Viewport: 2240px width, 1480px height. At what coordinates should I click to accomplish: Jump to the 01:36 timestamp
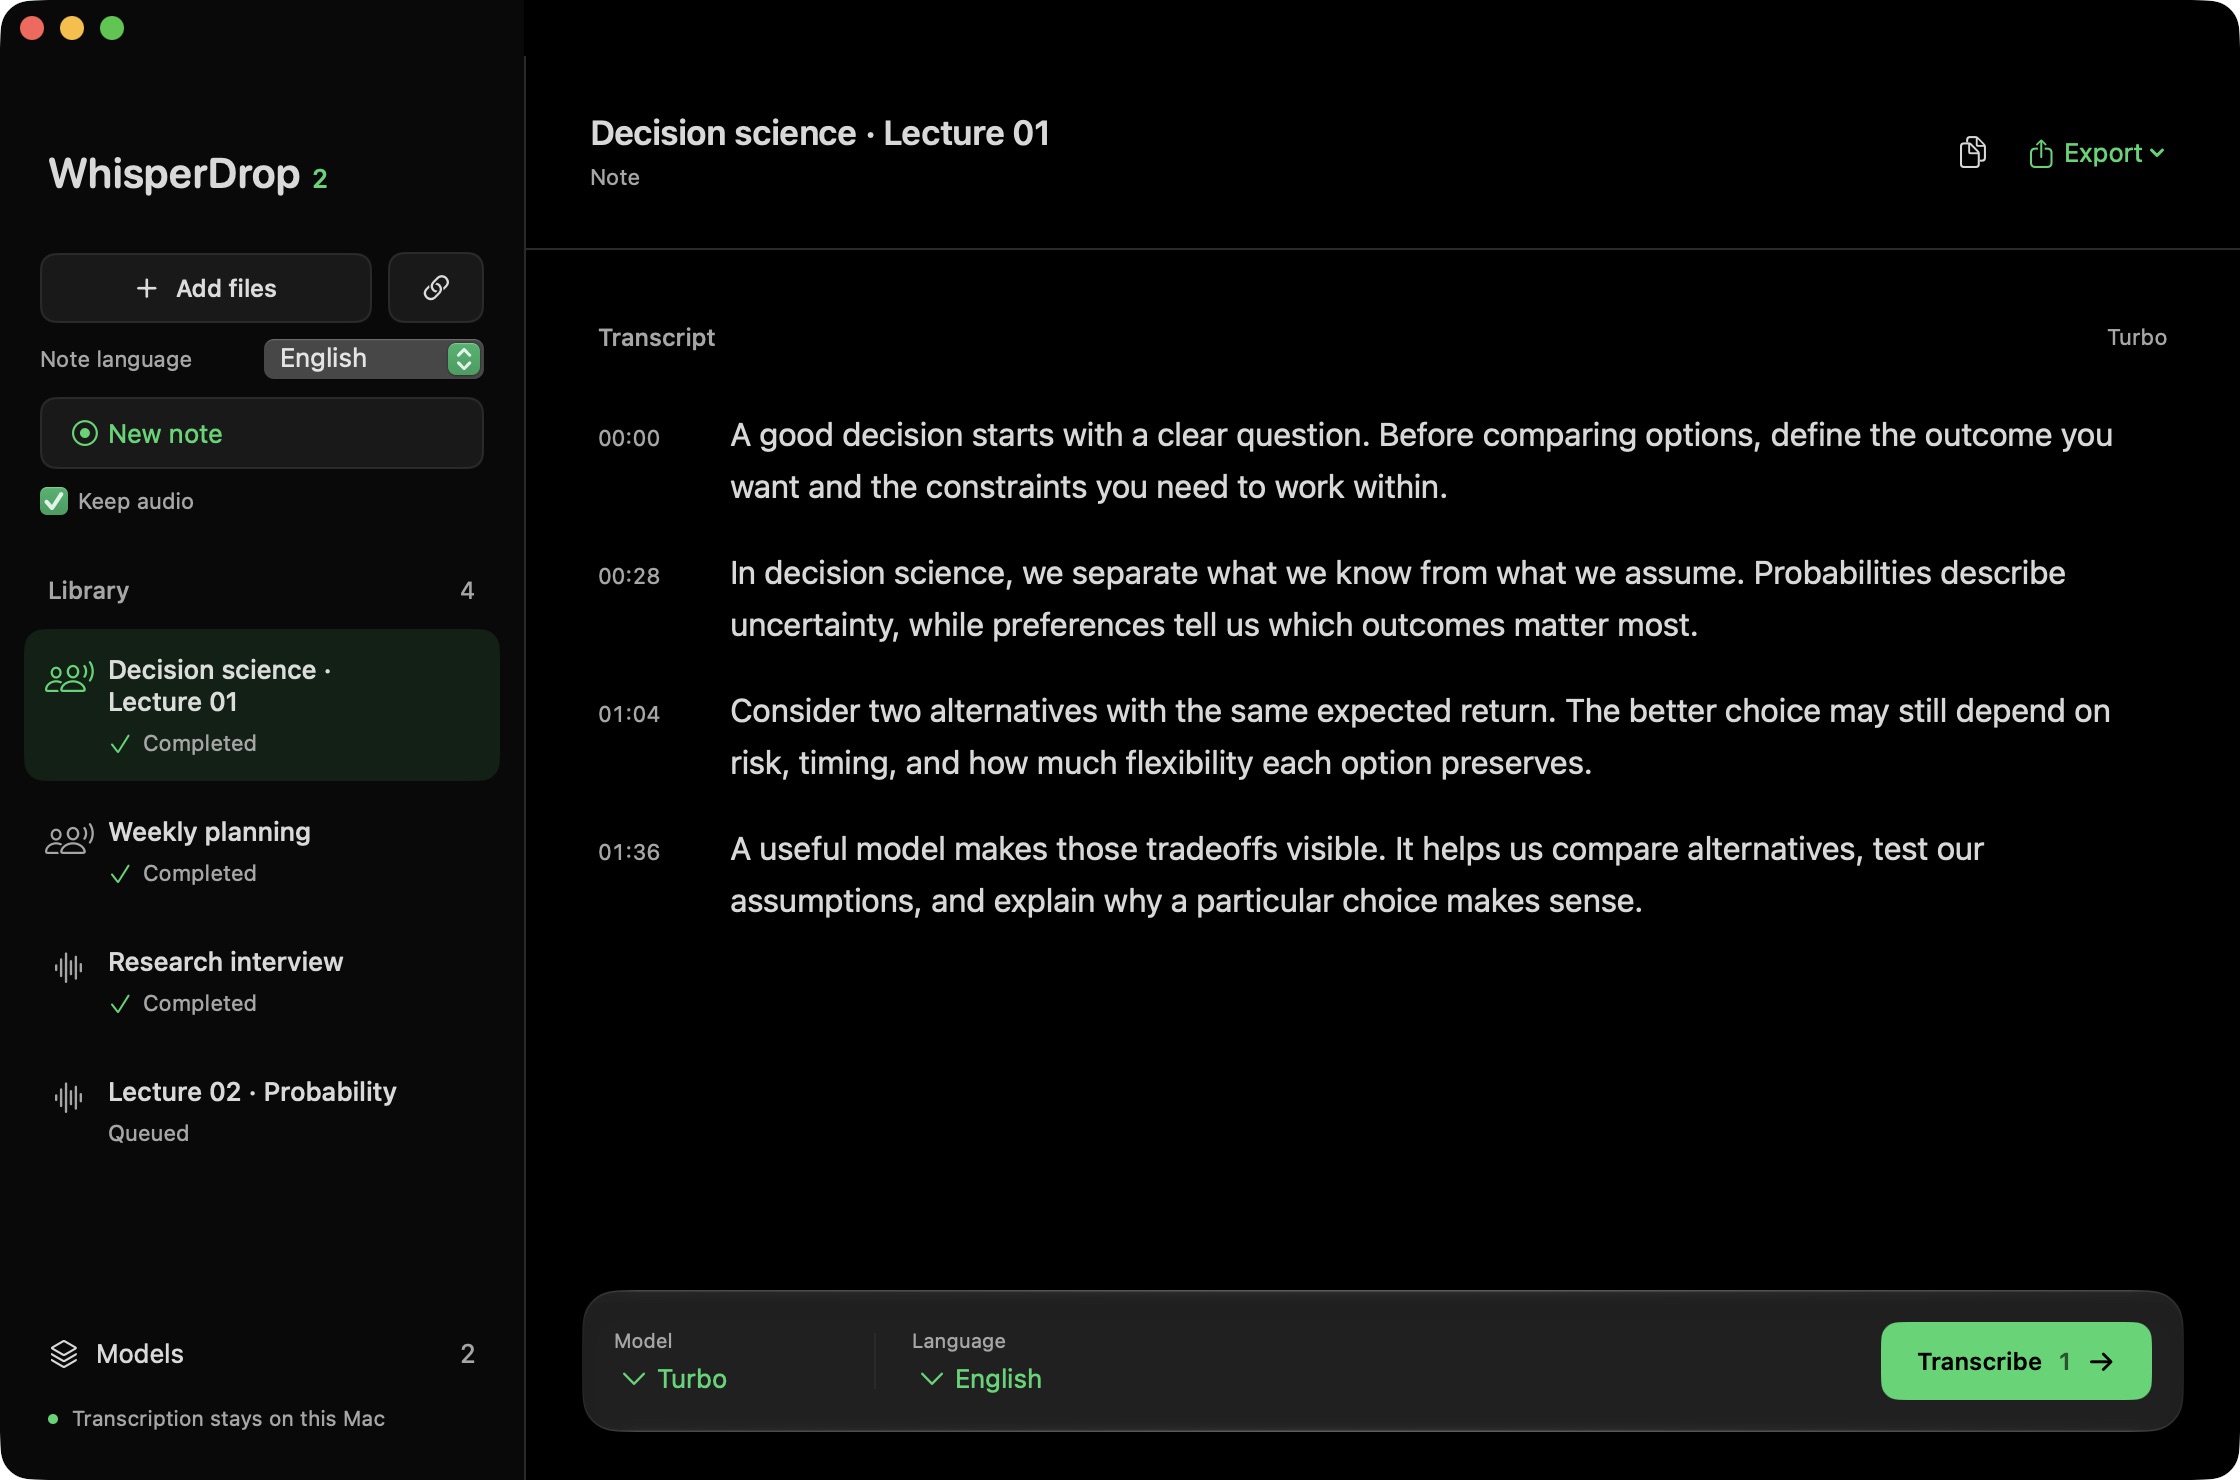point(629,852)
